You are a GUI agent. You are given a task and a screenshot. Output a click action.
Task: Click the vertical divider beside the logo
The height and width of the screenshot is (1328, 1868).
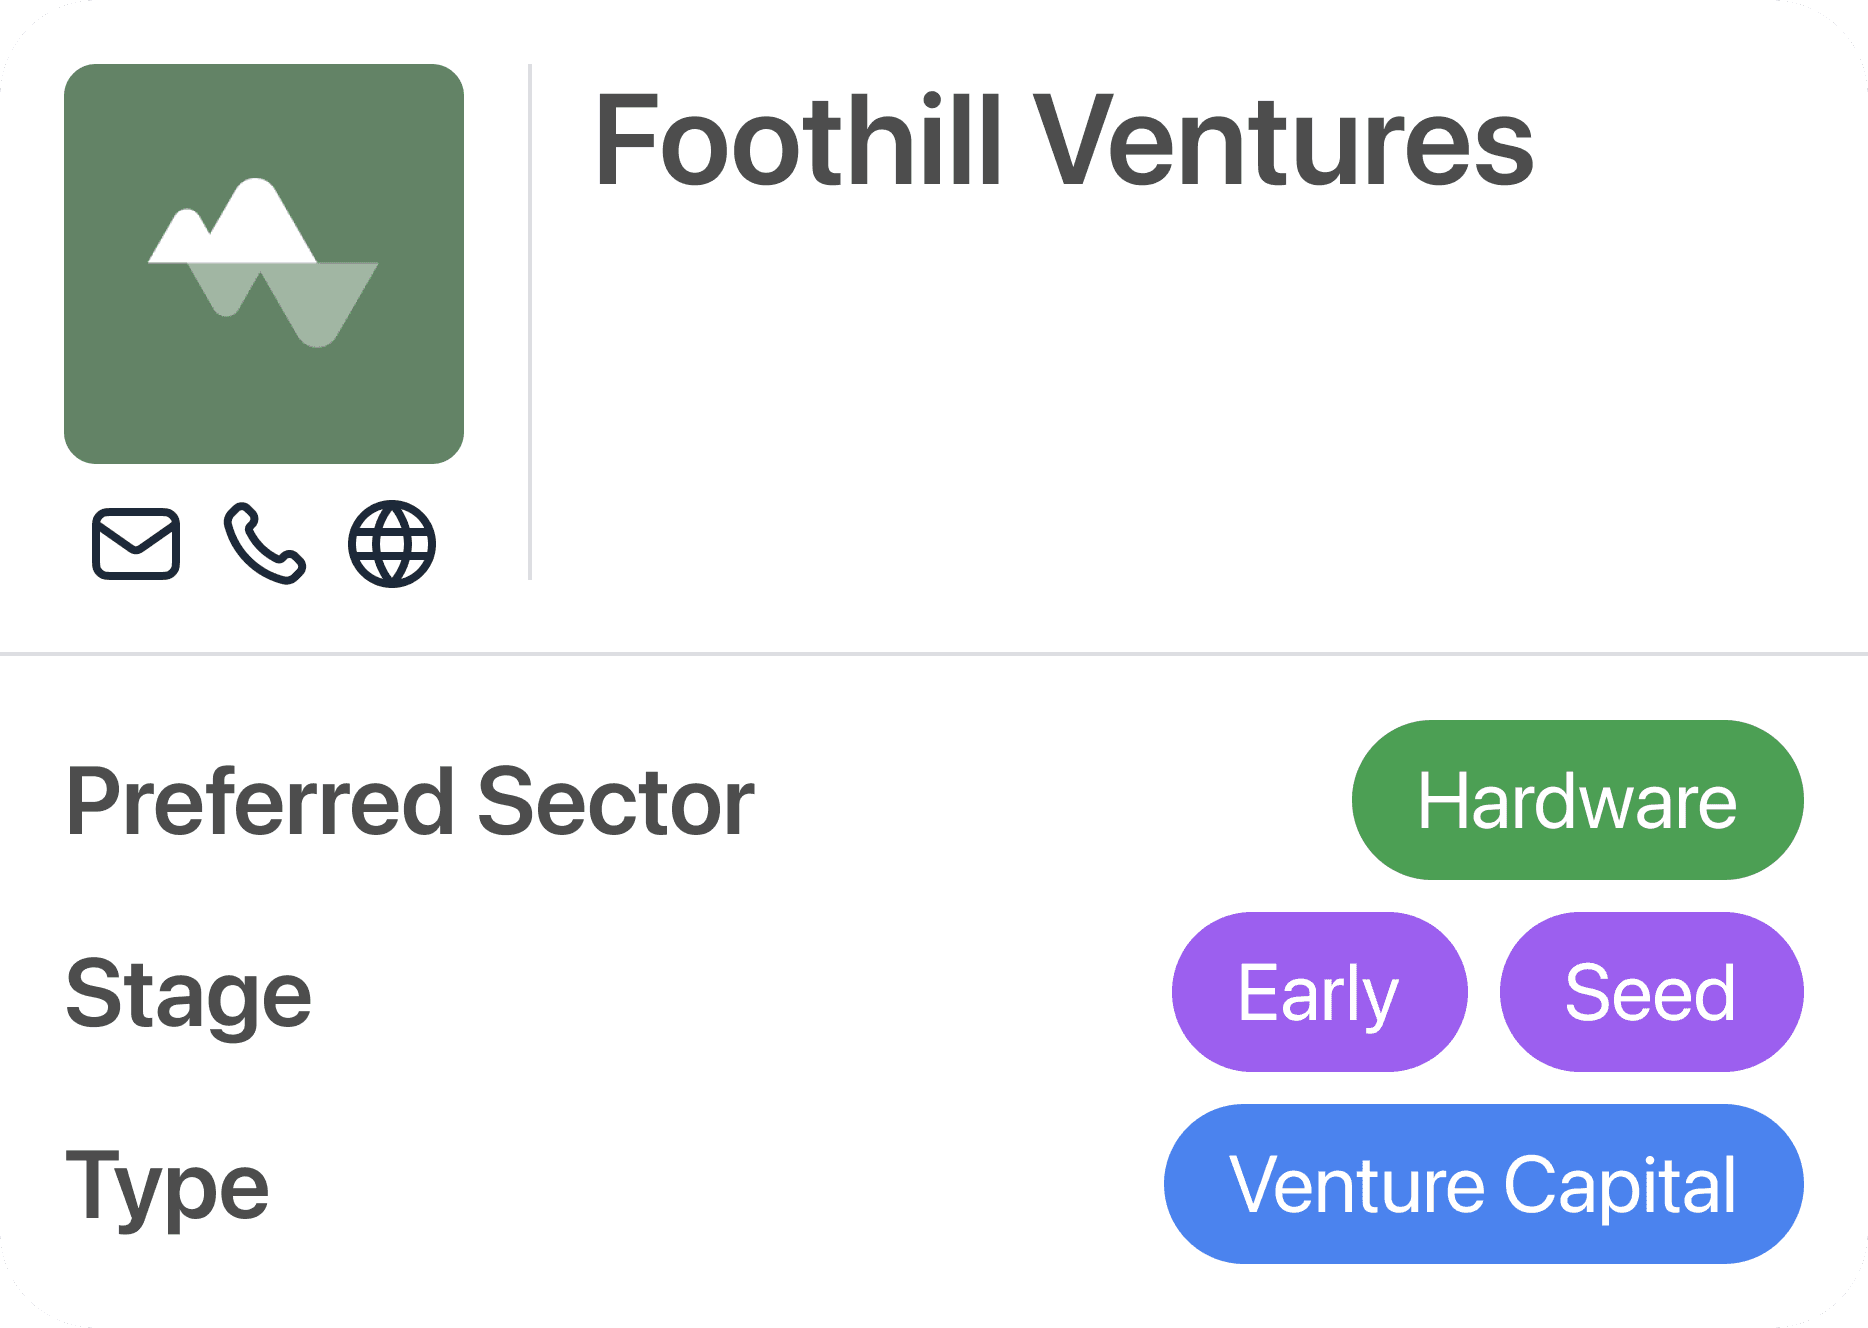click(x=530, y=322)
